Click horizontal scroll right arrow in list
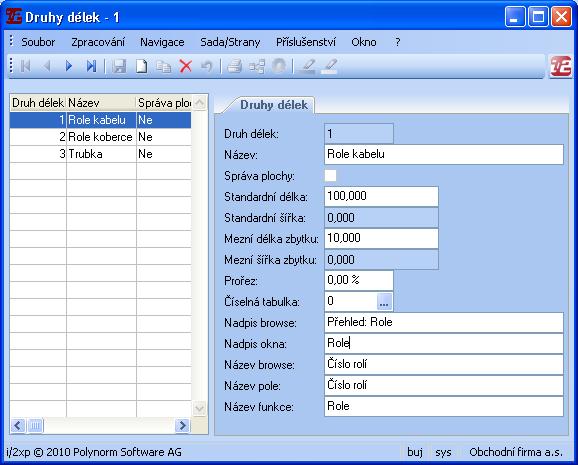This screenshot has height=465, width=578. tap(182, 426)
